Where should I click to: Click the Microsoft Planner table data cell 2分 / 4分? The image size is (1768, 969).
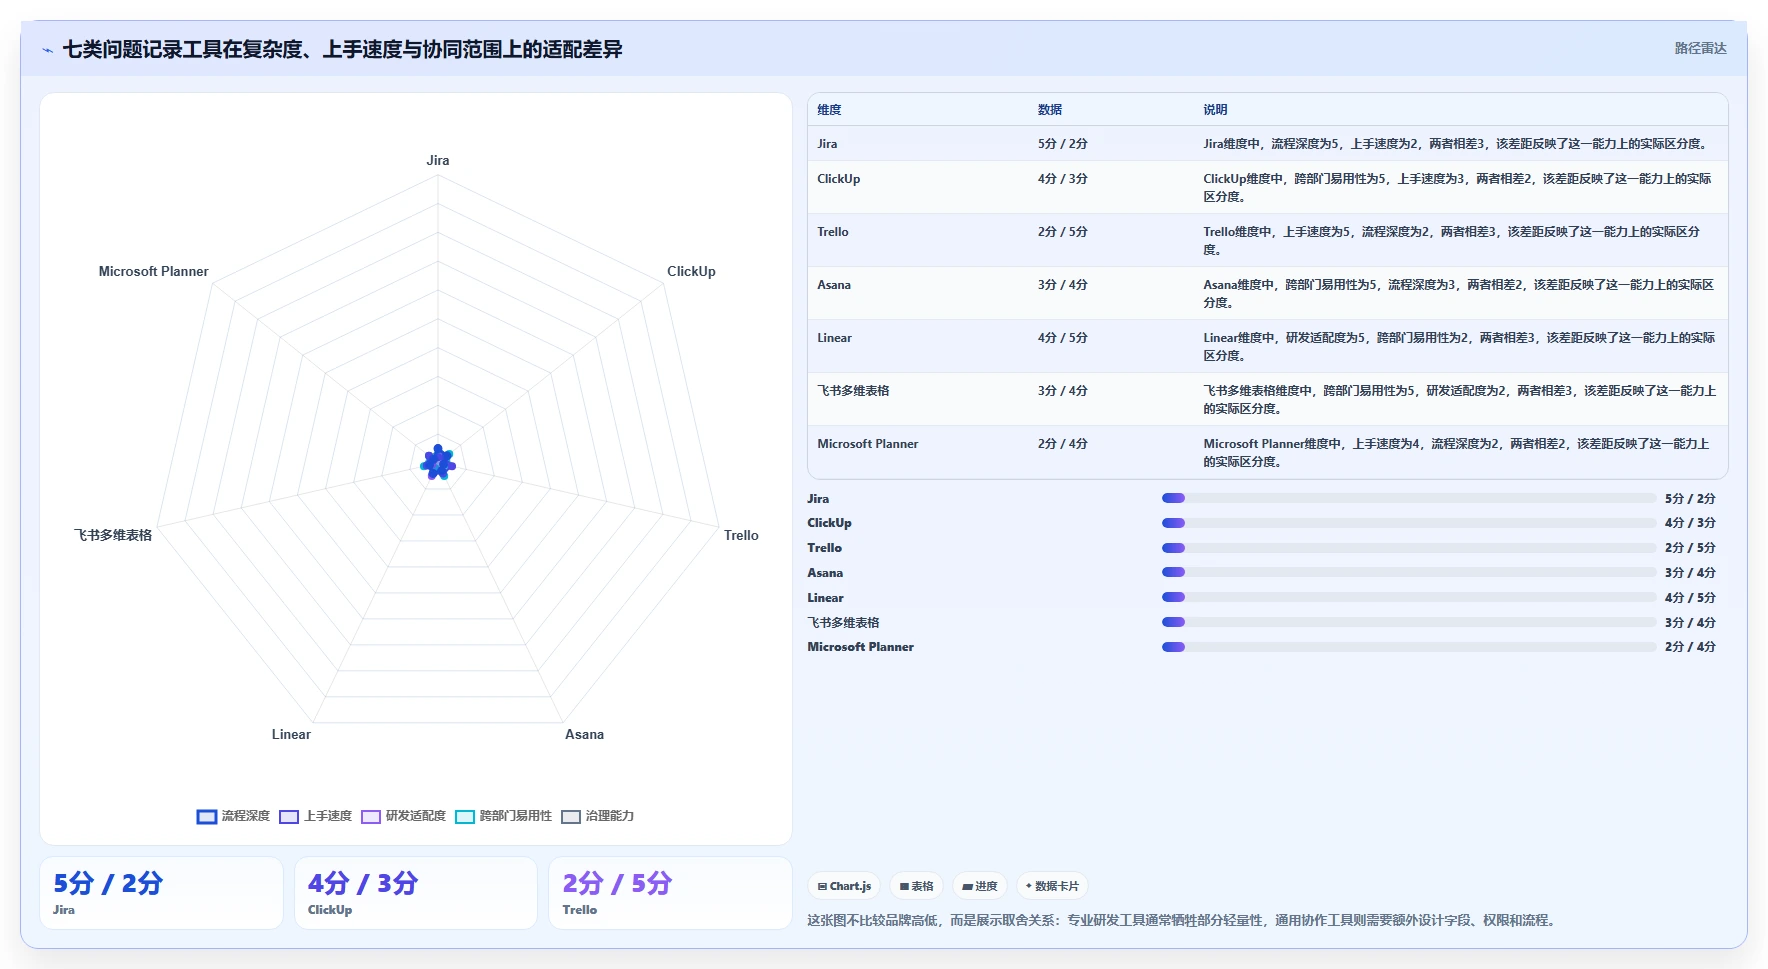1062,444
